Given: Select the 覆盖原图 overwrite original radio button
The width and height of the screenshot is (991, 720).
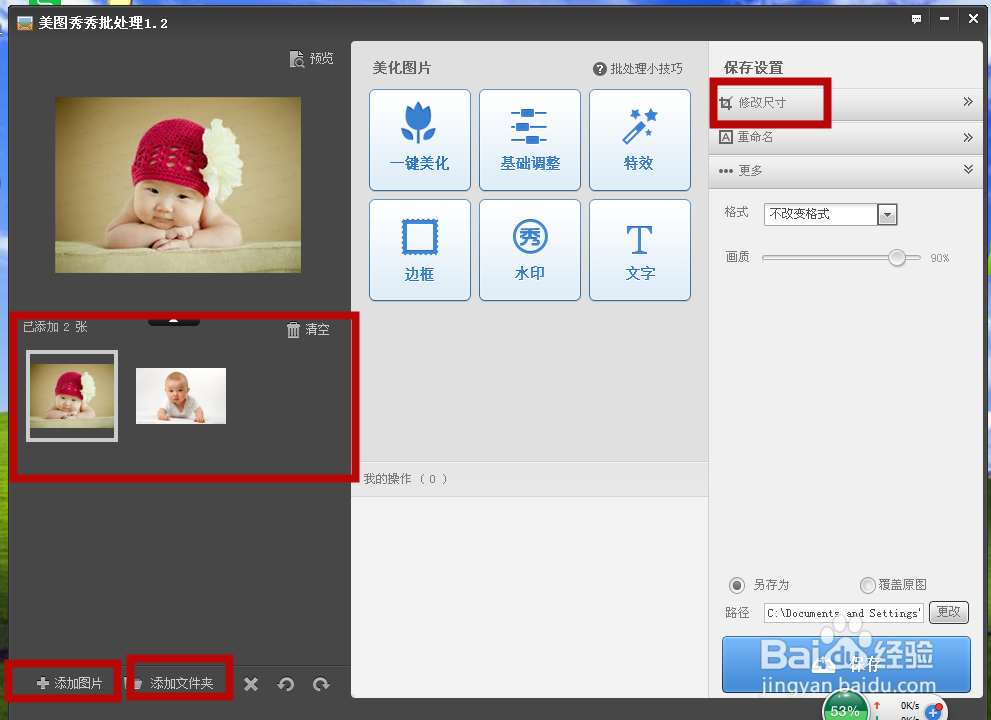Looking at the screenshot, I should pos(866,585).
